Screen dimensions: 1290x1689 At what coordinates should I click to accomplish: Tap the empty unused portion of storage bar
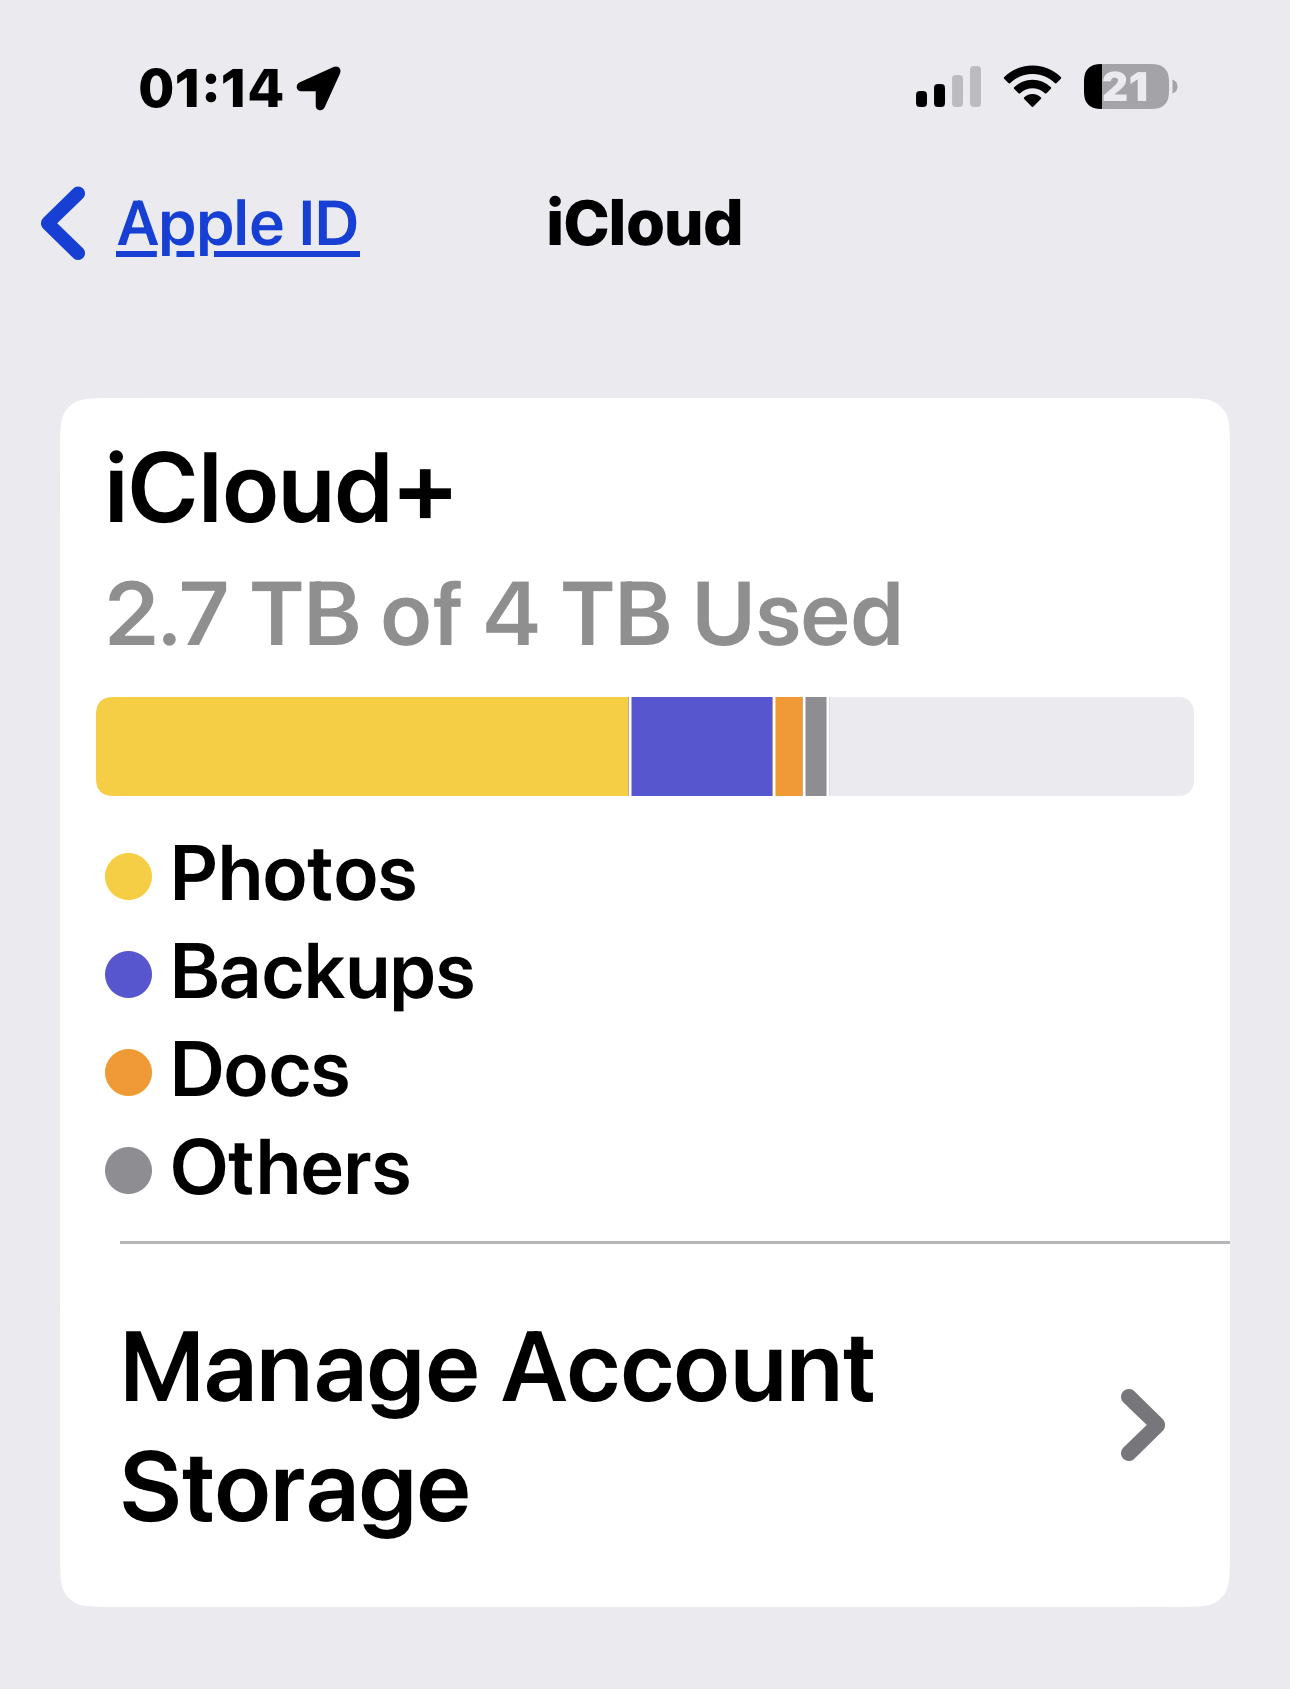click(1010, 747)
